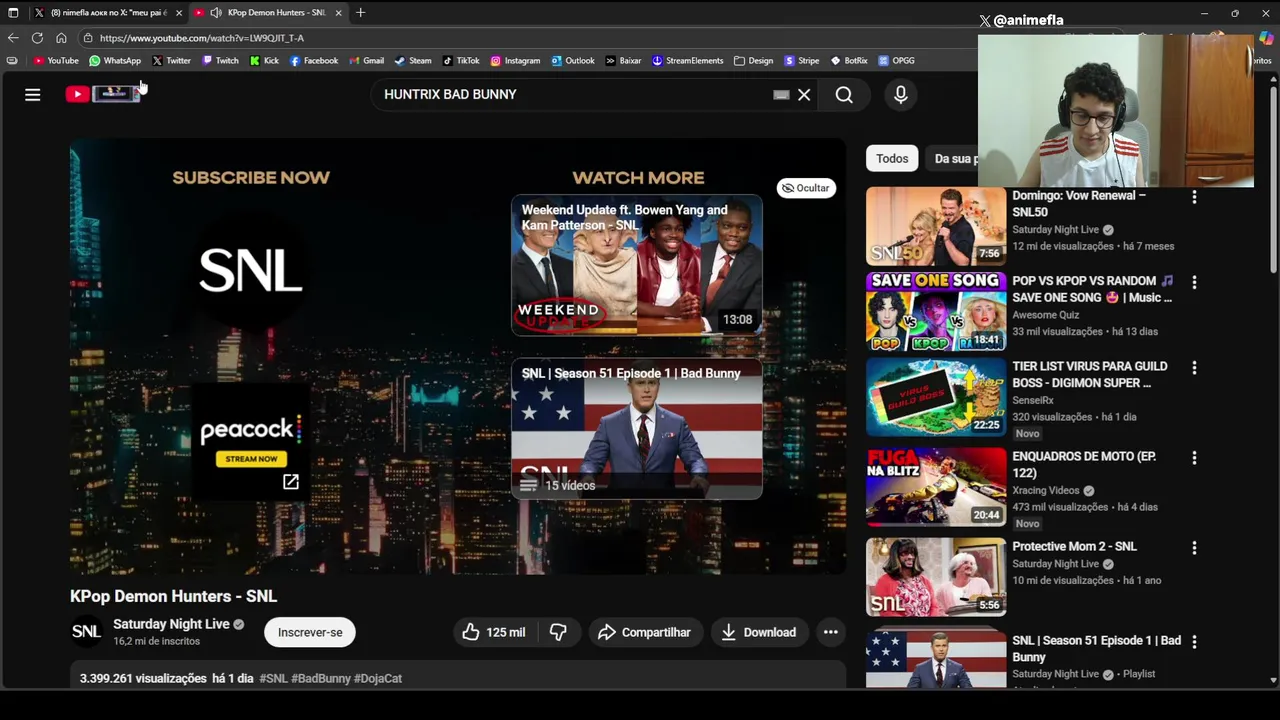Open options for Tier List Virus video
The height and width of the screenshot is (720, 1280).
click(x=1194, y=368)
